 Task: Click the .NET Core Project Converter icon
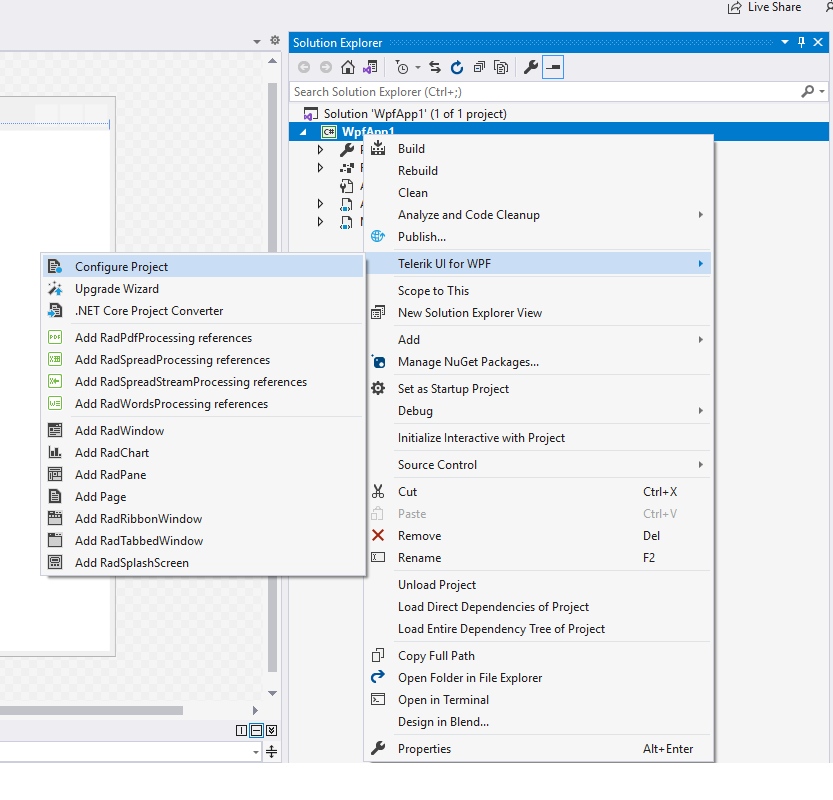click(x=55, y=310)
